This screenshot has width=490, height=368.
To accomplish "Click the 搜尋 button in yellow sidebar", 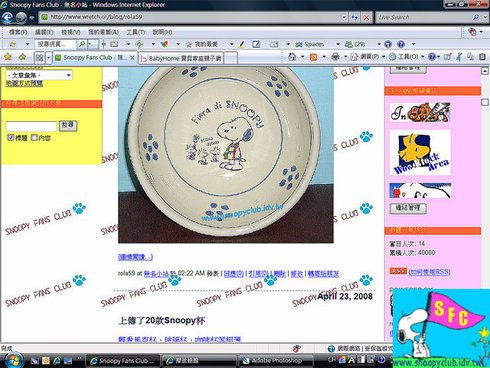I will pyautogui.click(x=68, y=125).
